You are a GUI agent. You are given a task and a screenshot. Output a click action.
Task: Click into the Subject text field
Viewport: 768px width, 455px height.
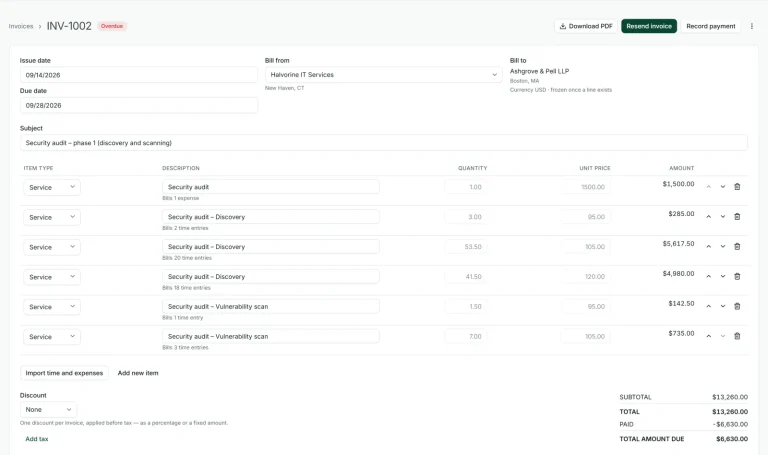(384, 143)
